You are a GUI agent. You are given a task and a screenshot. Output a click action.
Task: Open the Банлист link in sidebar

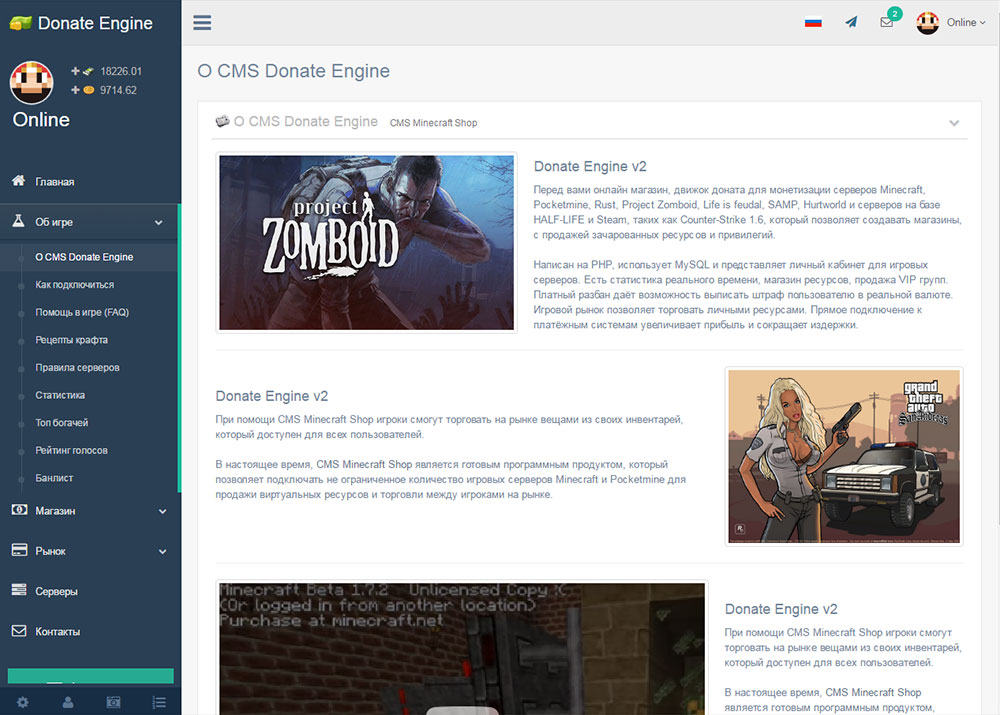(54, 478)
